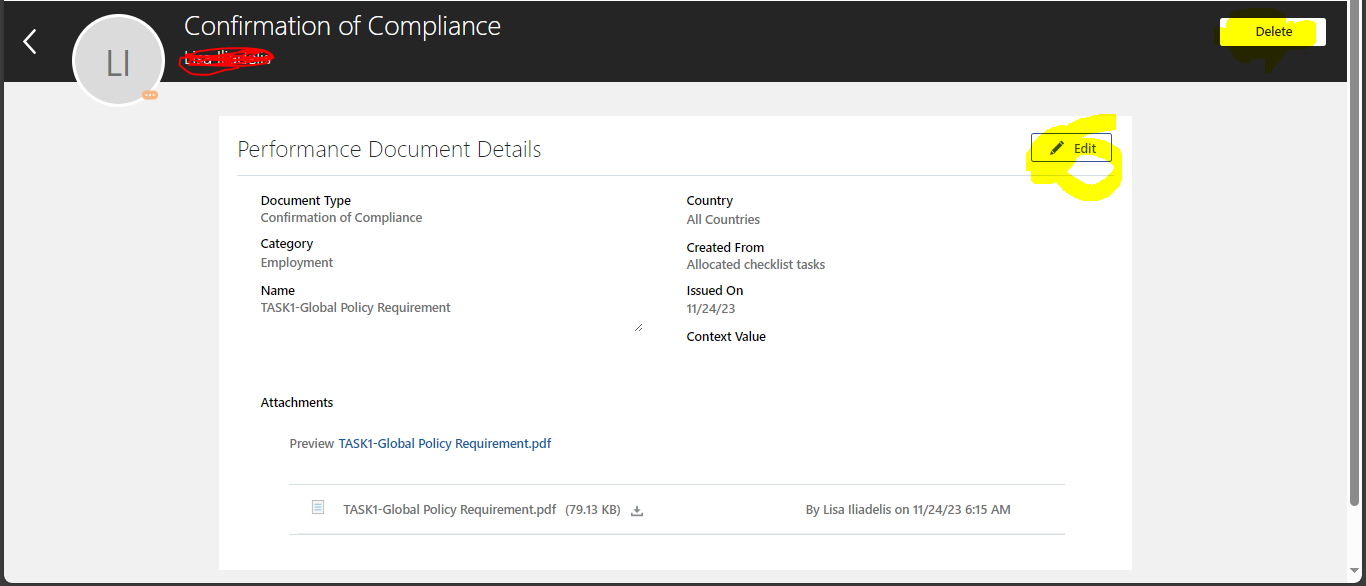Download the attachment using the download arrow icon
This screenshot has height=586, width=1366.
(x=637, y=509)
